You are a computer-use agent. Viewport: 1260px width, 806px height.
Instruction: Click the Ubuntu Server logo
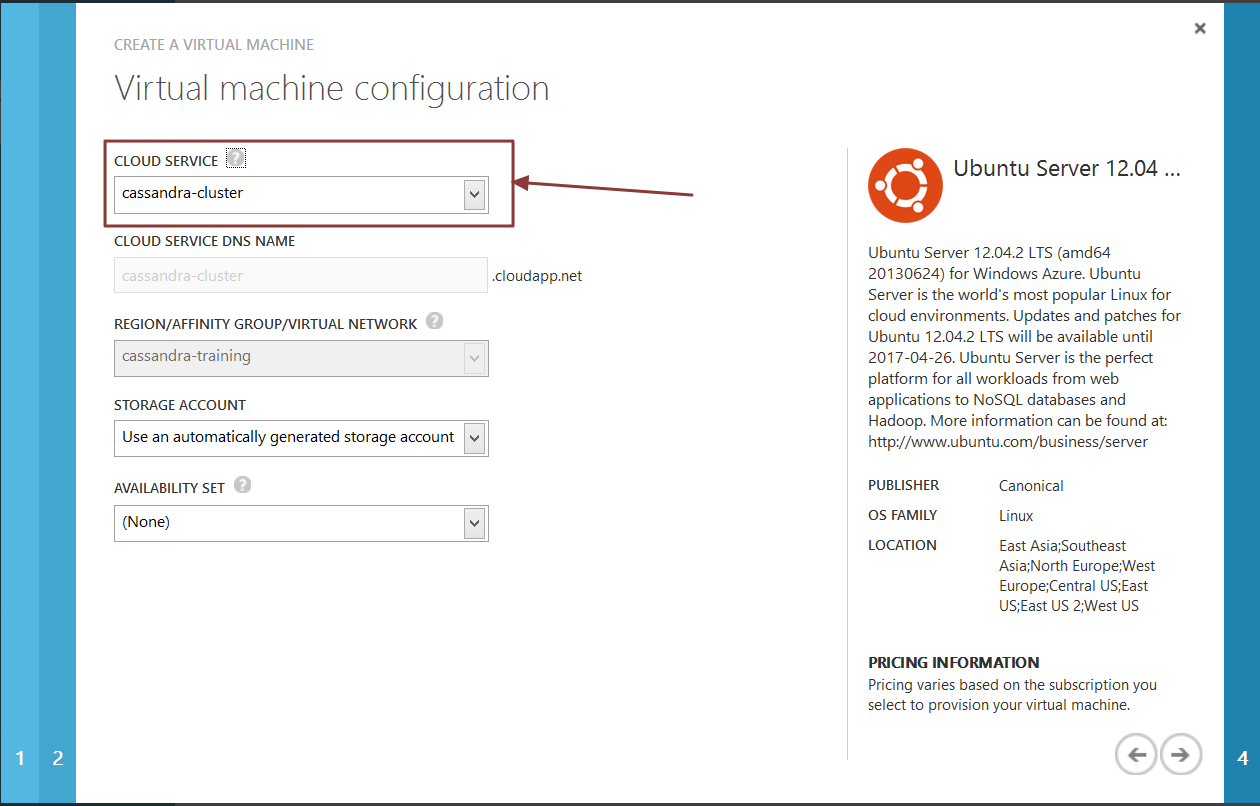pos(905,185)
